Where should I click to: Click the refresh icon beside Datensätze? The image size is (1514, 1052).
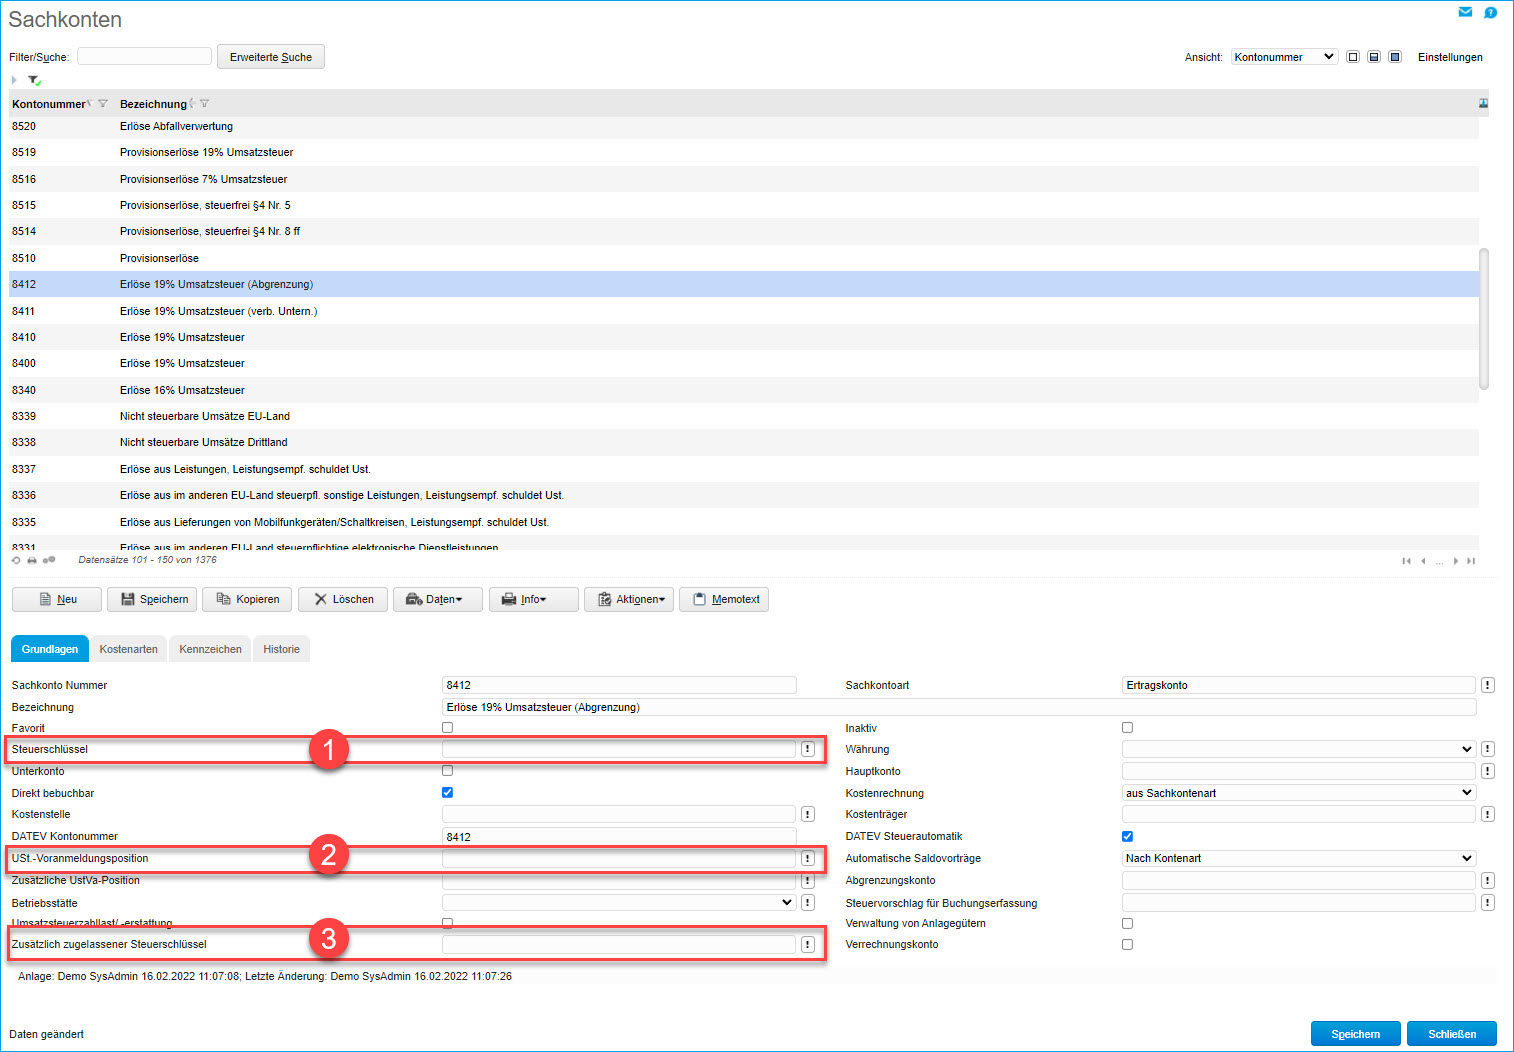16,560
